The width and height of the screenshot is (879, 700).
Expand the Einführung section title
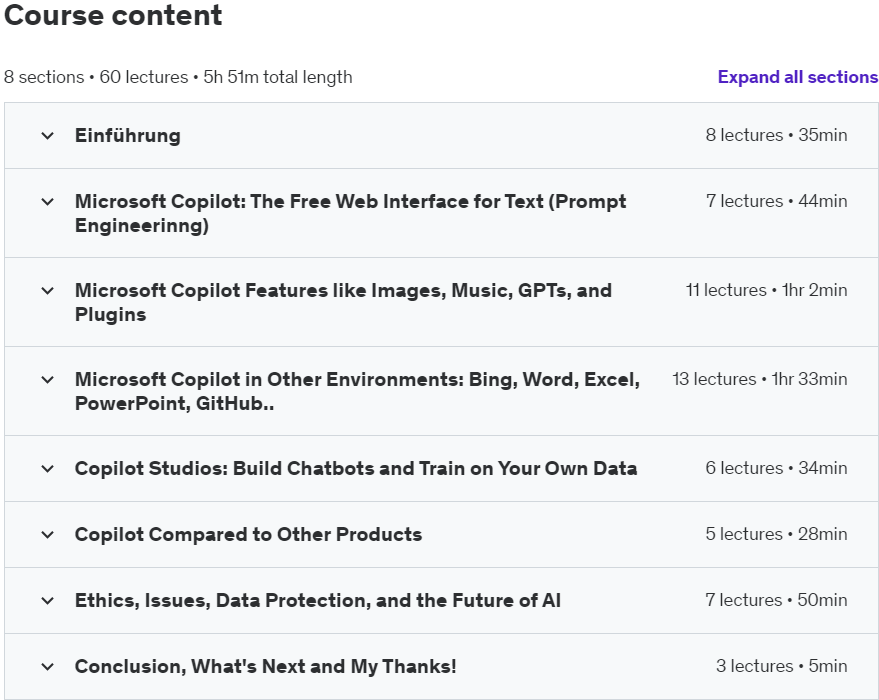click(128, 136)
